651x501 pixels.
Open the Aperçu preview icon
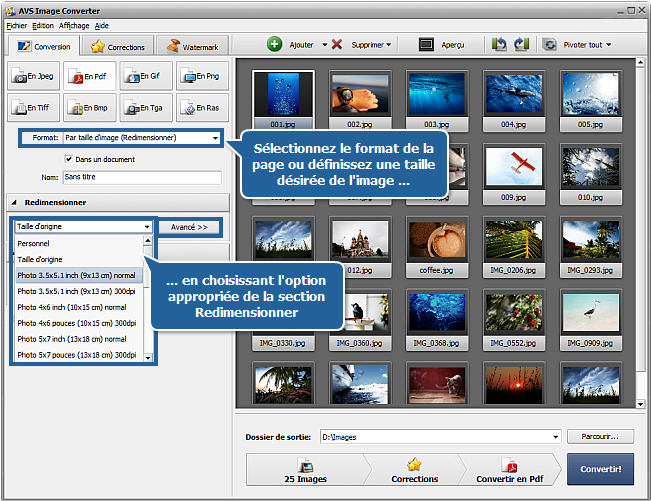click(x=426, y=45)
